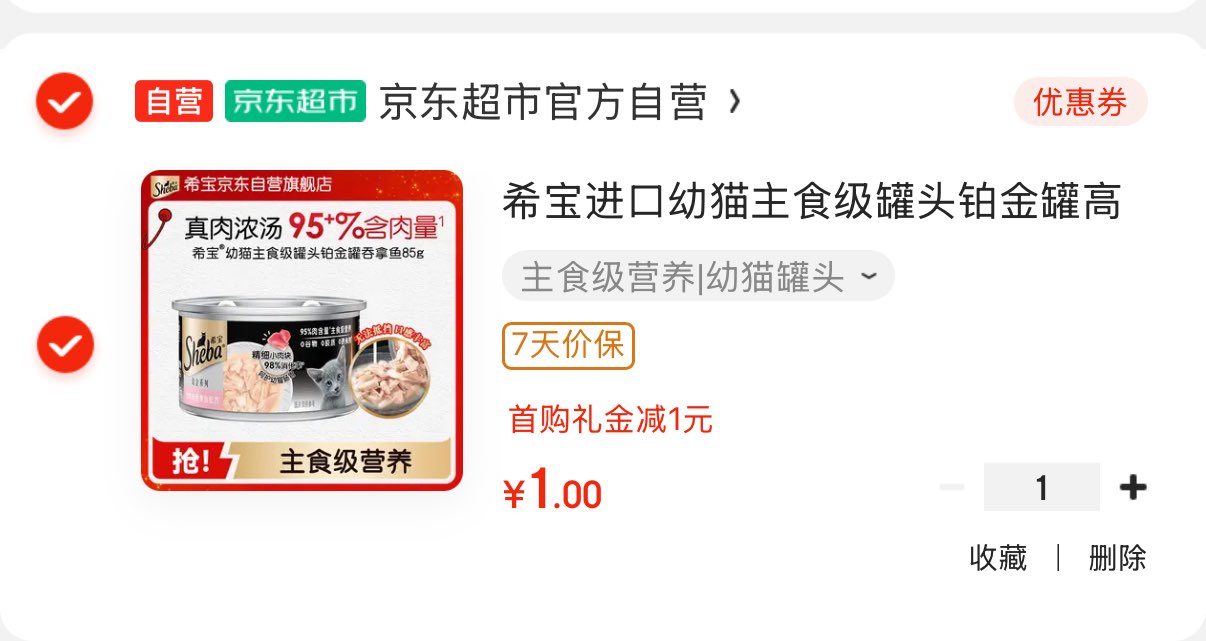Remove the item with 删除

[x=1118, y=558]
